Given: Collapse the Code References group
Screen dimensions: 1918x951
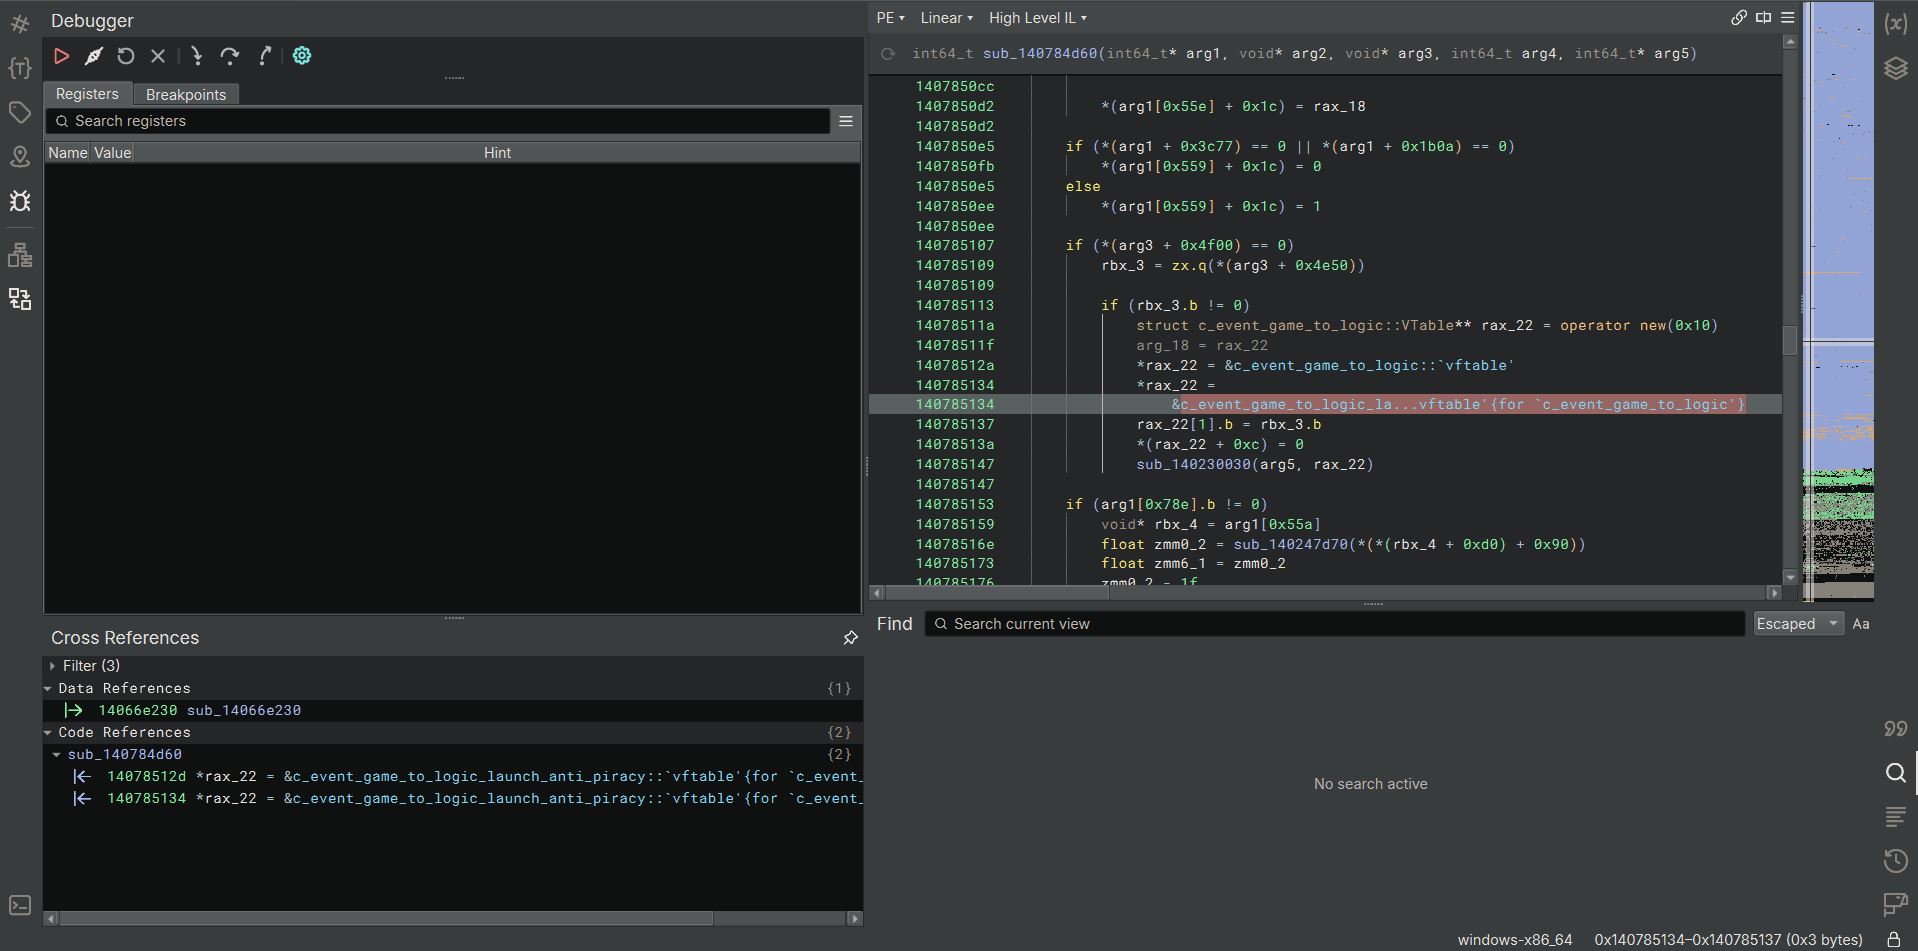Looking at the screenshot, I should (48, 732).
